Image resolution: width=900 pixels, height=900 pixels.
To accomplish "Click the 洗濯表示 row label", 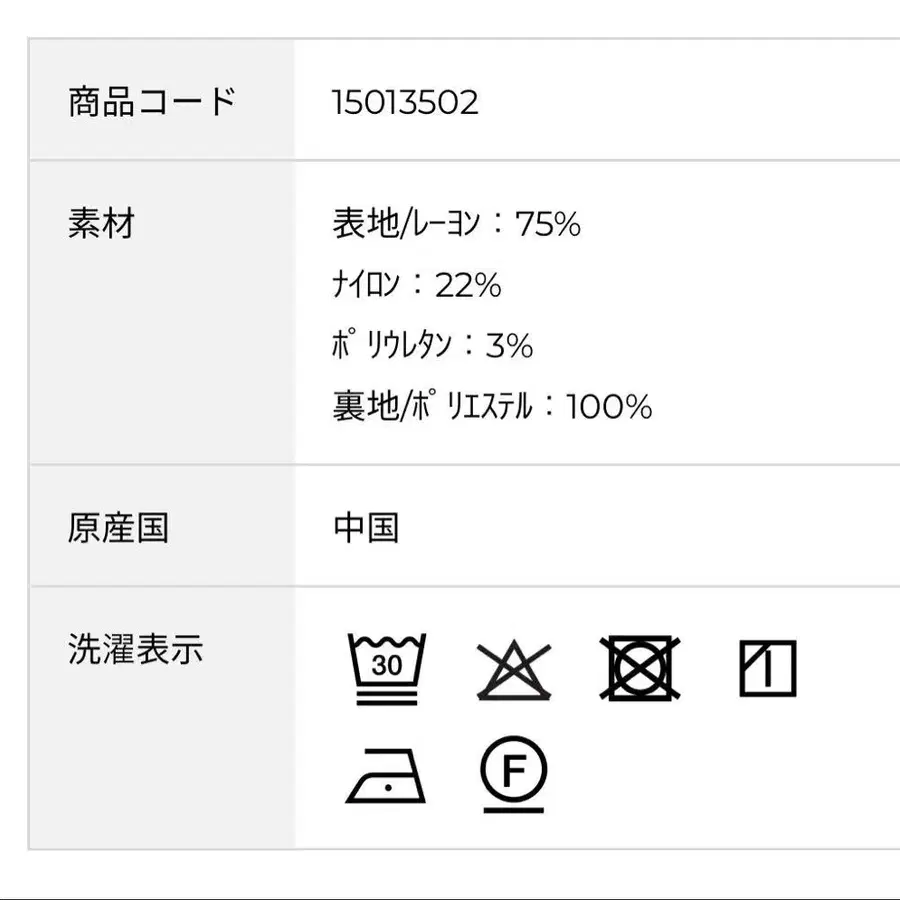I will coord(135,649).
